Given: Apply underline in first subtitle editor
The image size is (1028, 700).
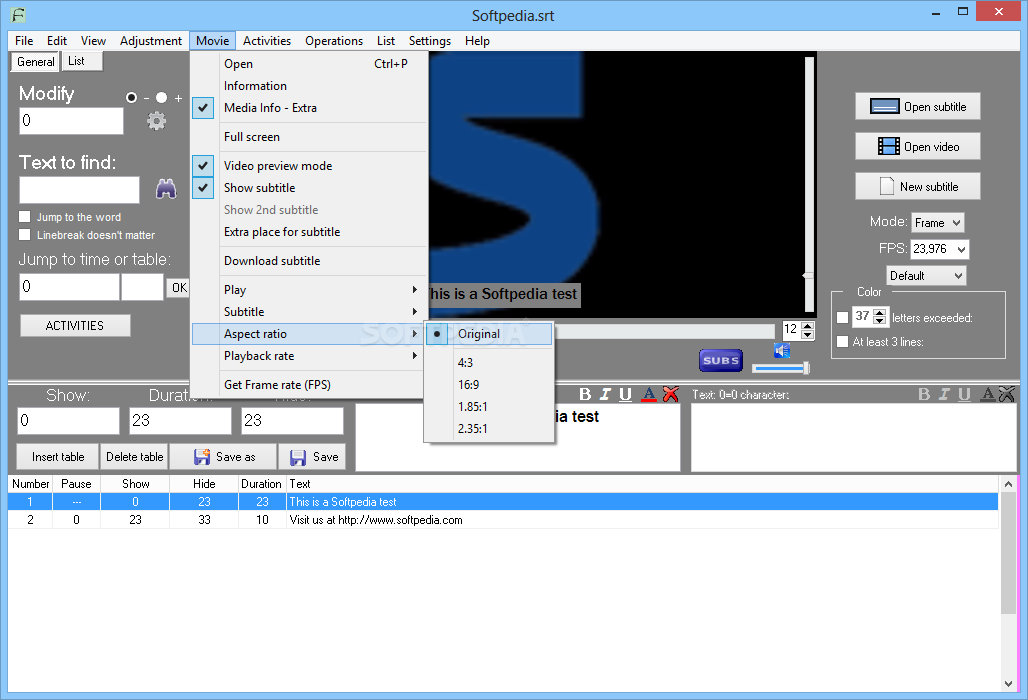Looking at the screenshot, I should point(625,394).
